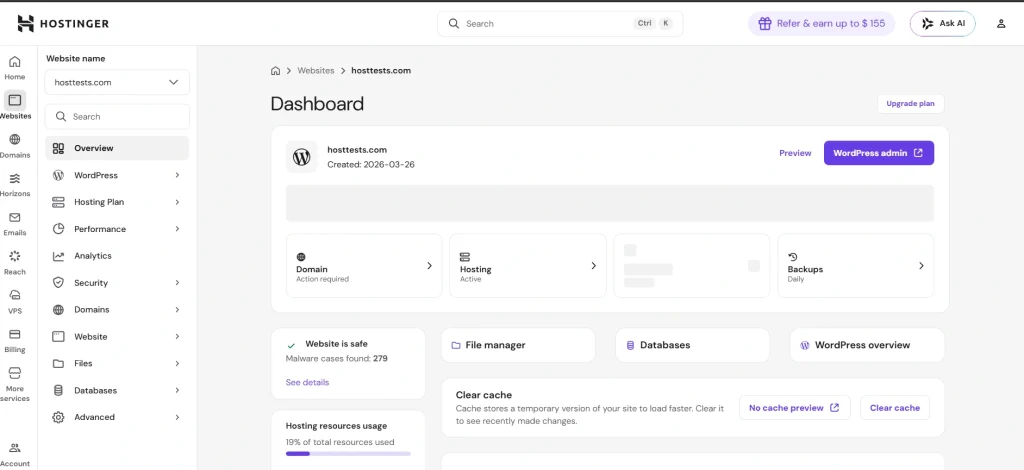The image size is (1024, 470).
Task: Expand the Security section chevron
Action: point(177,283)
